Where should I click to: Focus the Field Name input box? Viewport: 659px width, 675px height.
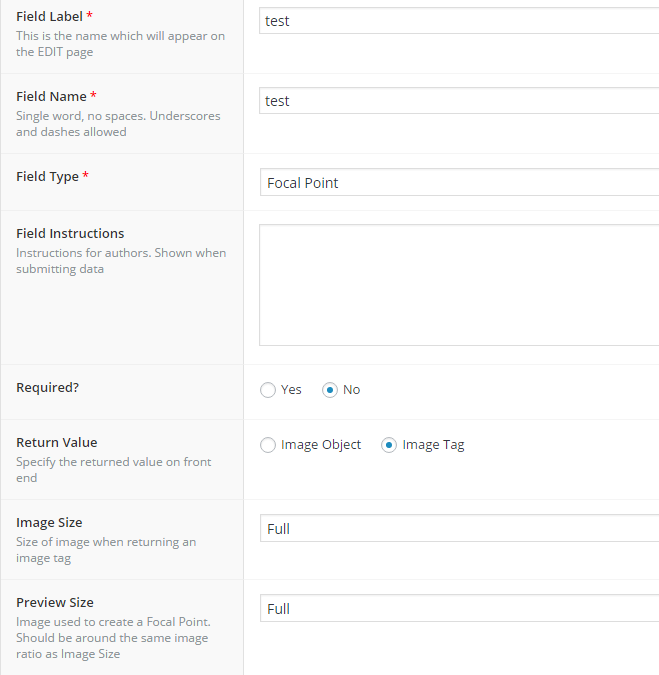coord(458,101)
